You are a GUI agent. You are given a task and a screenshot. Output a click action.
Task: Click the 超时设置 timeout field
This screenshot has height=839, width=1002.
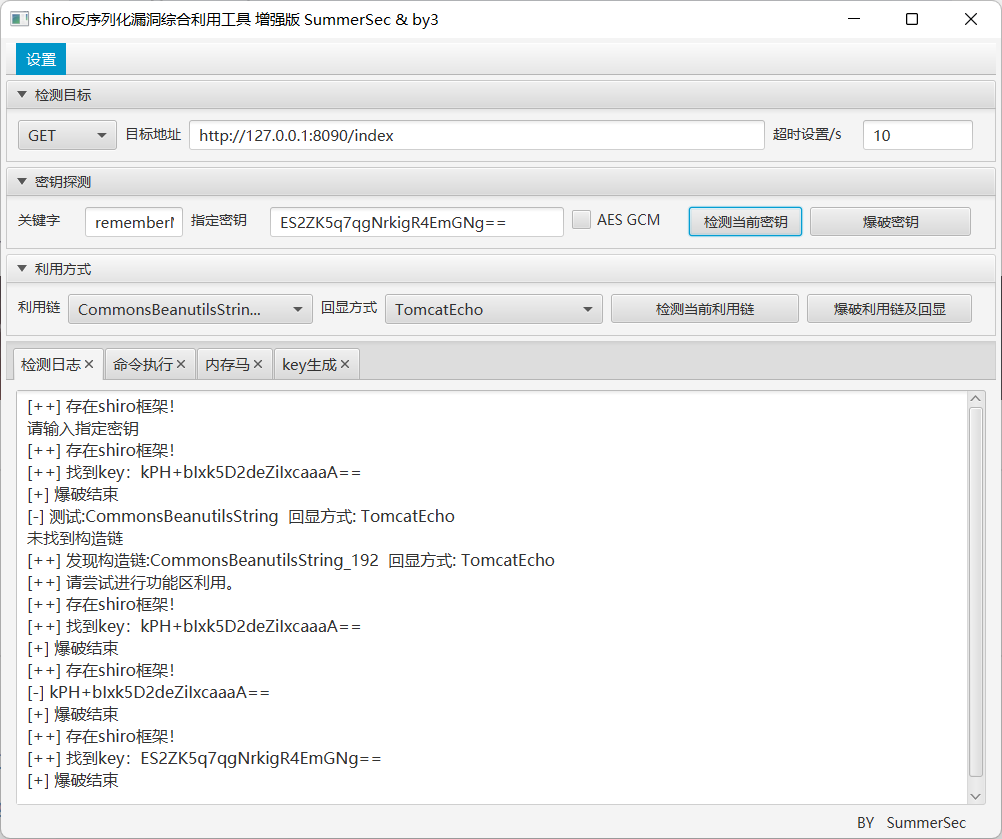(x=918, y=135)
